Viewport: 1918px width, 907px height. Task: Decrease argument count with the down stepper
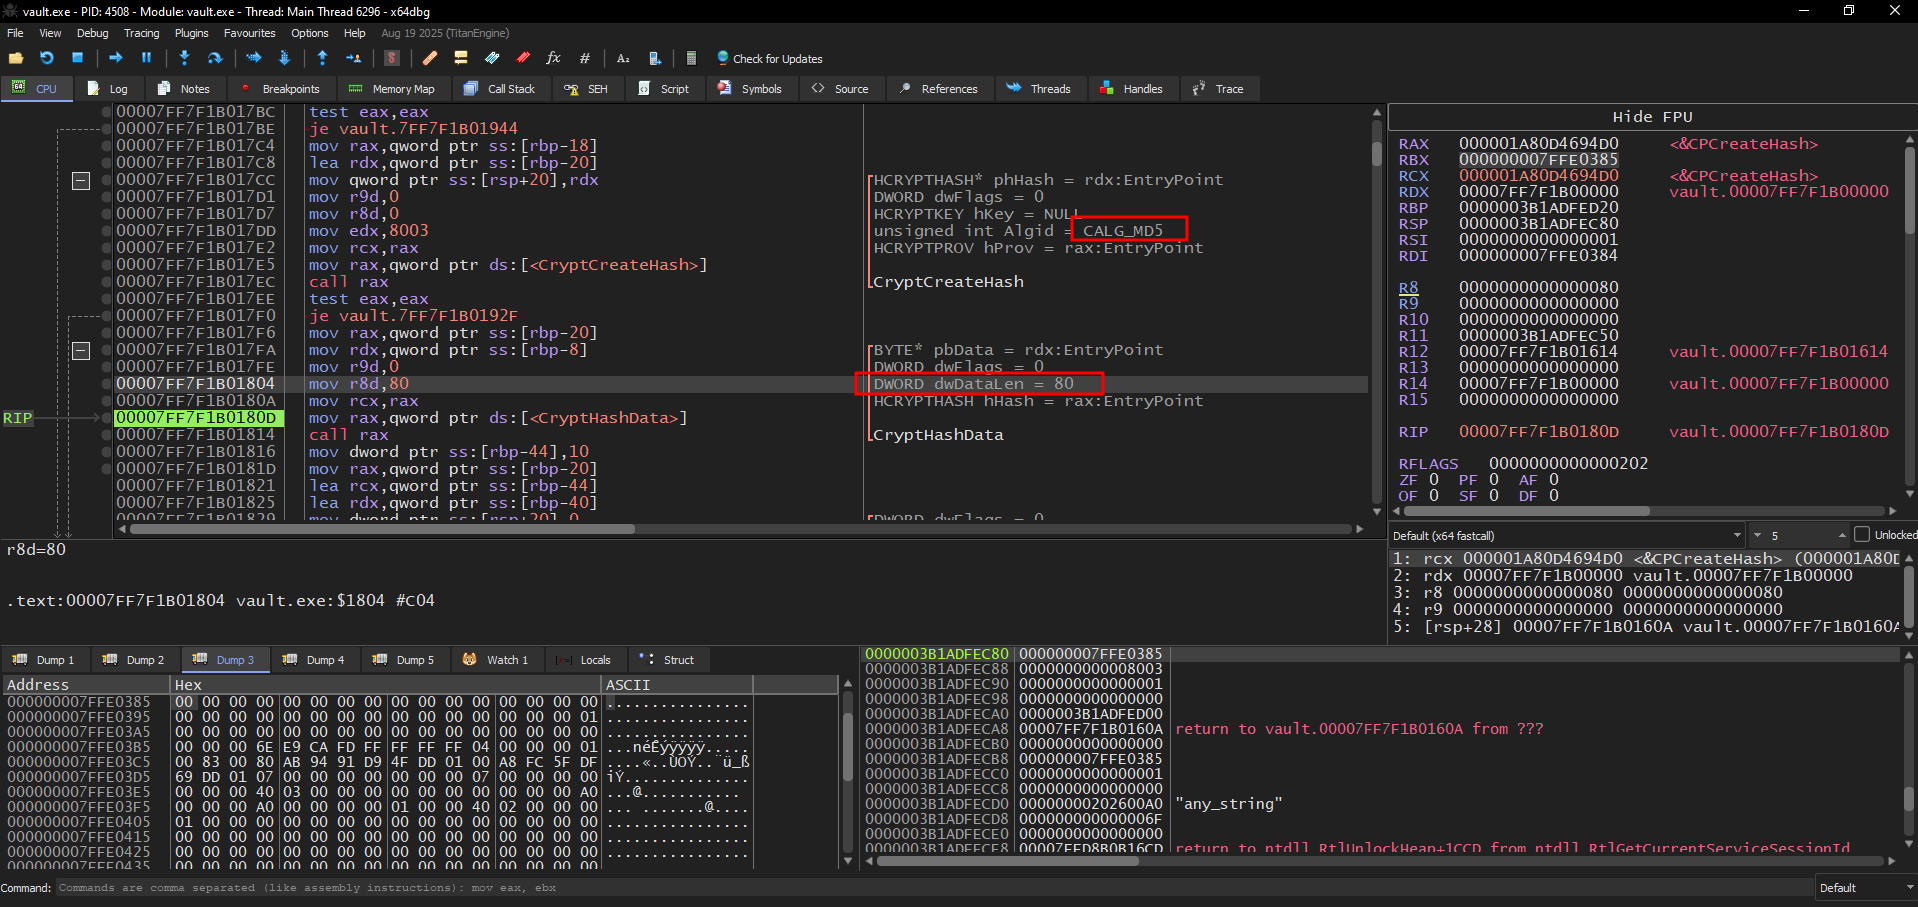coord(1757,535)
